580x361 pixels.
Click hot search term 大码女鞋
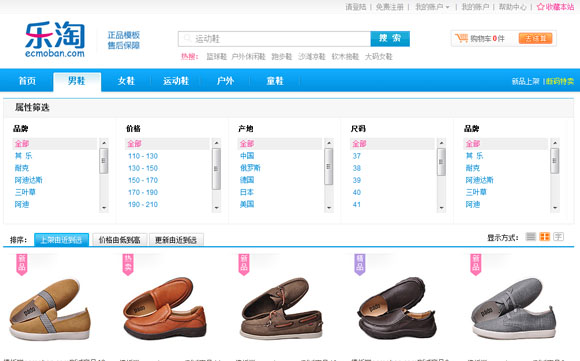378,57
